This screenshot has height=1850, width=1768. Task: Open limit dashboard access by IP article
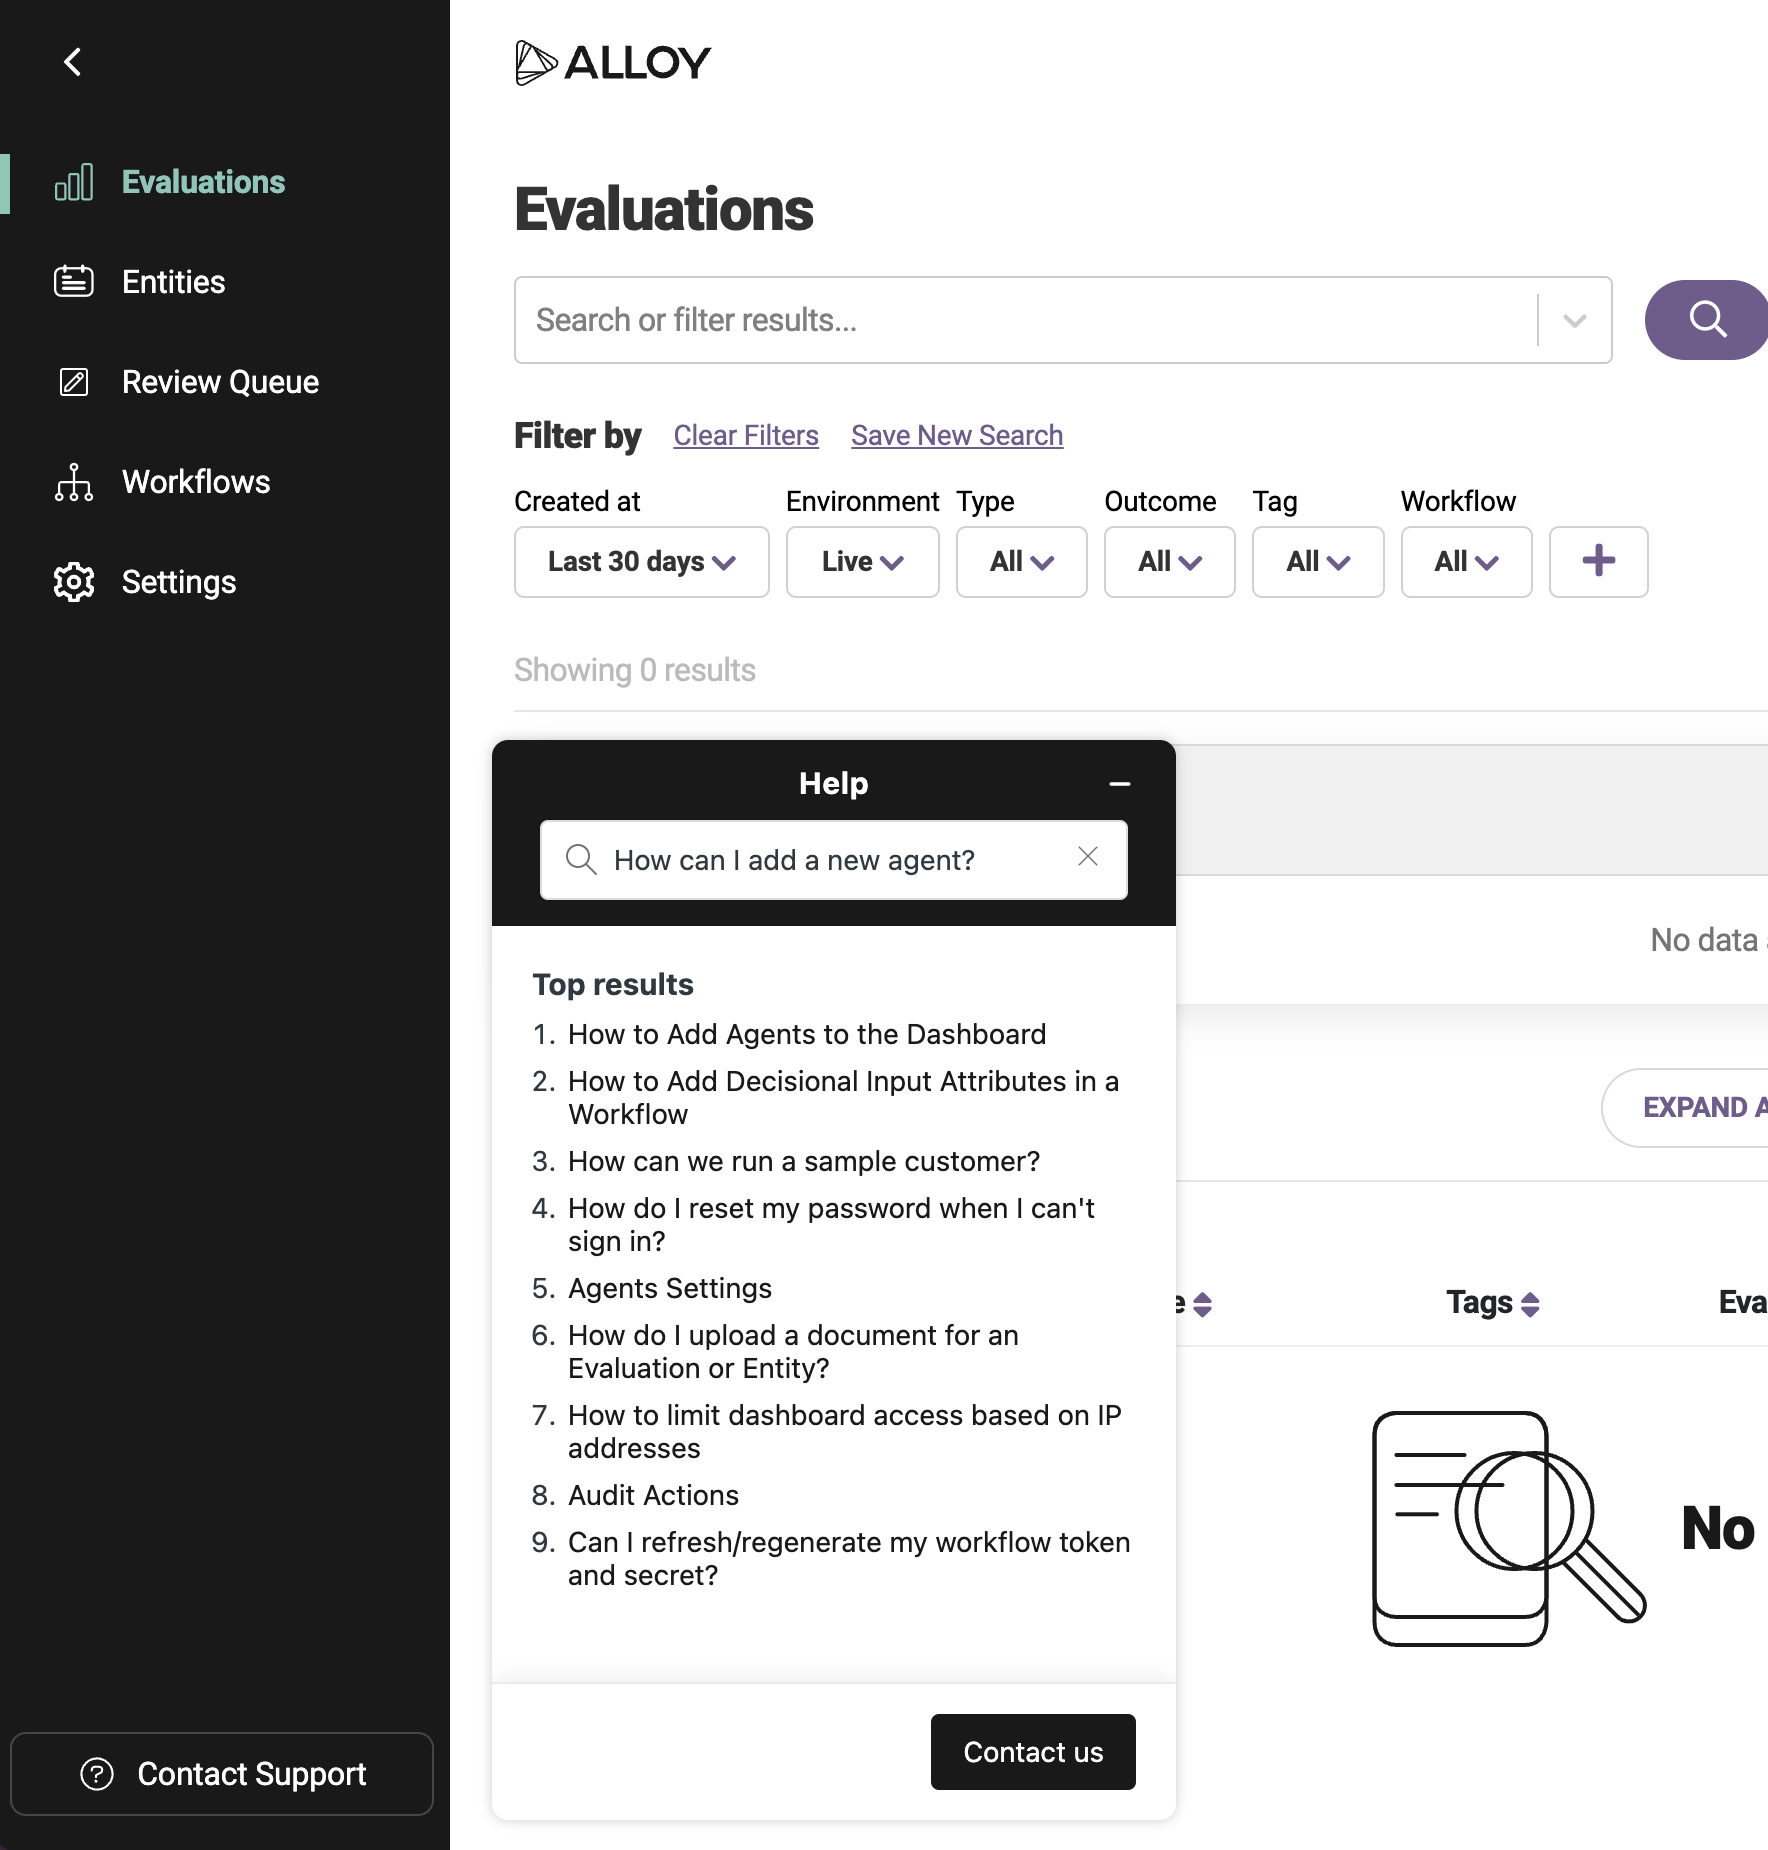pos(845,1431)
